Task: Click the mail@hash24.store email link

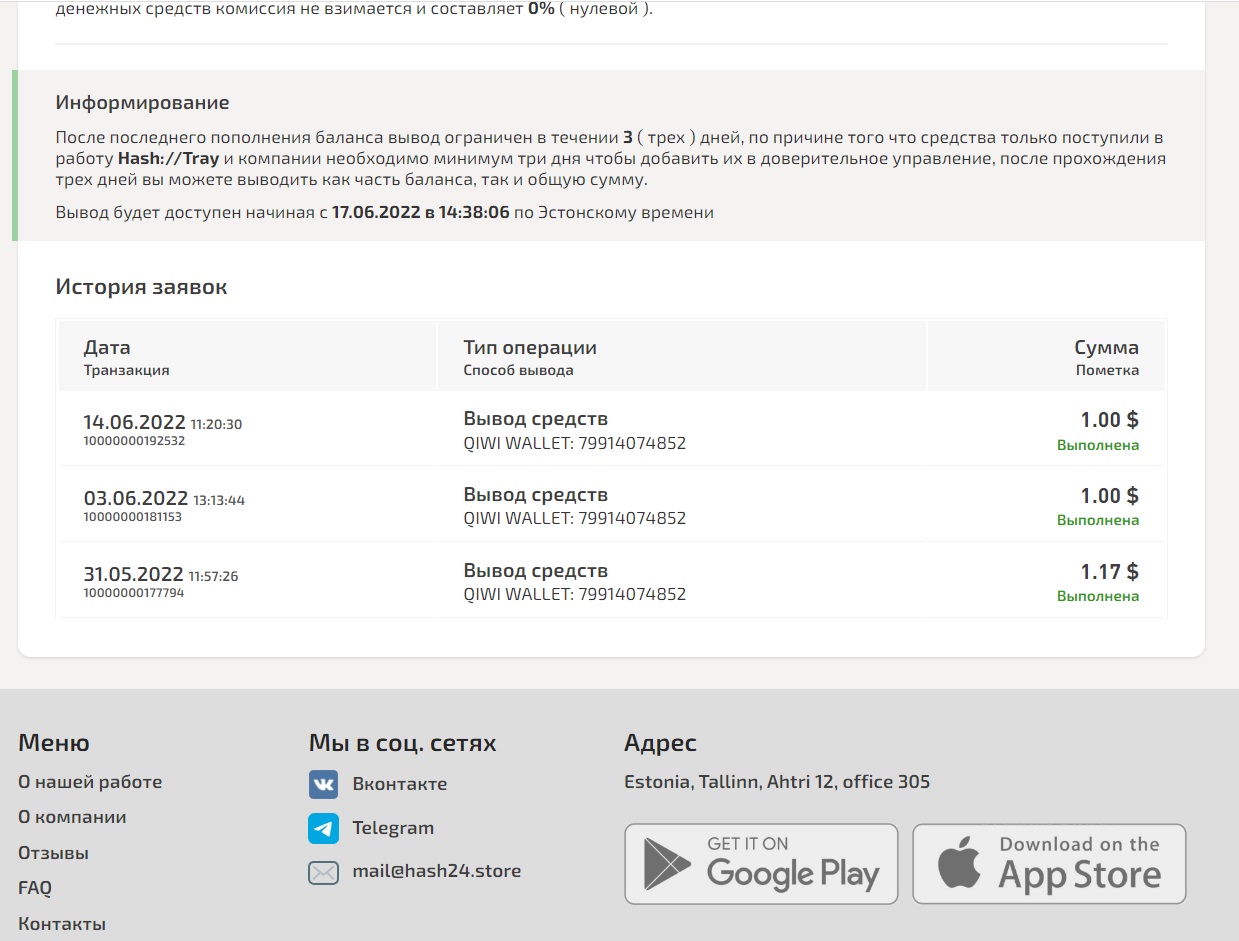Action: click(436, 871)
